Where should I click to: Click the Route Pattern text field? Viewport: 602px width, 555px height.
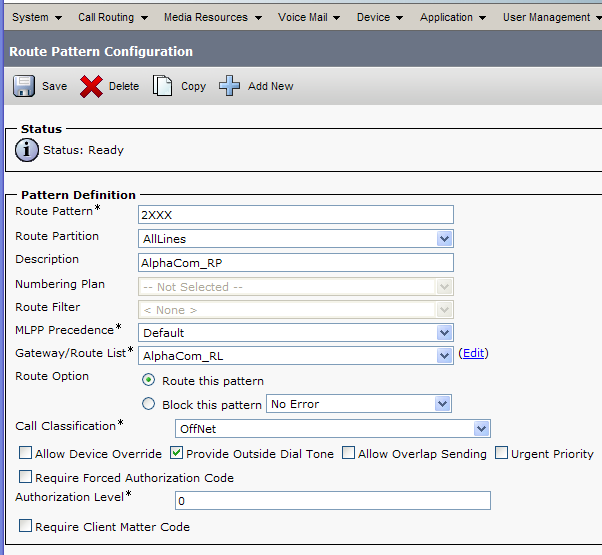[x=295, y=214]
